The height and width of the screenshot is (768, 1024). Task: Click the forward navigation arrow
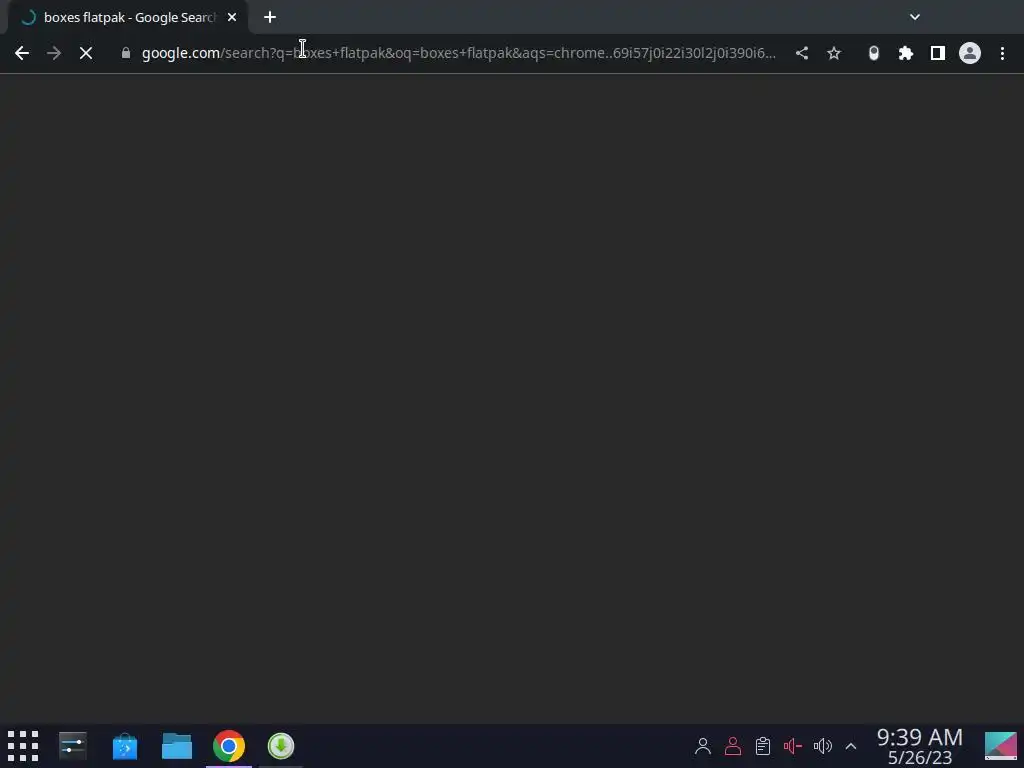[x=54, y=53]
